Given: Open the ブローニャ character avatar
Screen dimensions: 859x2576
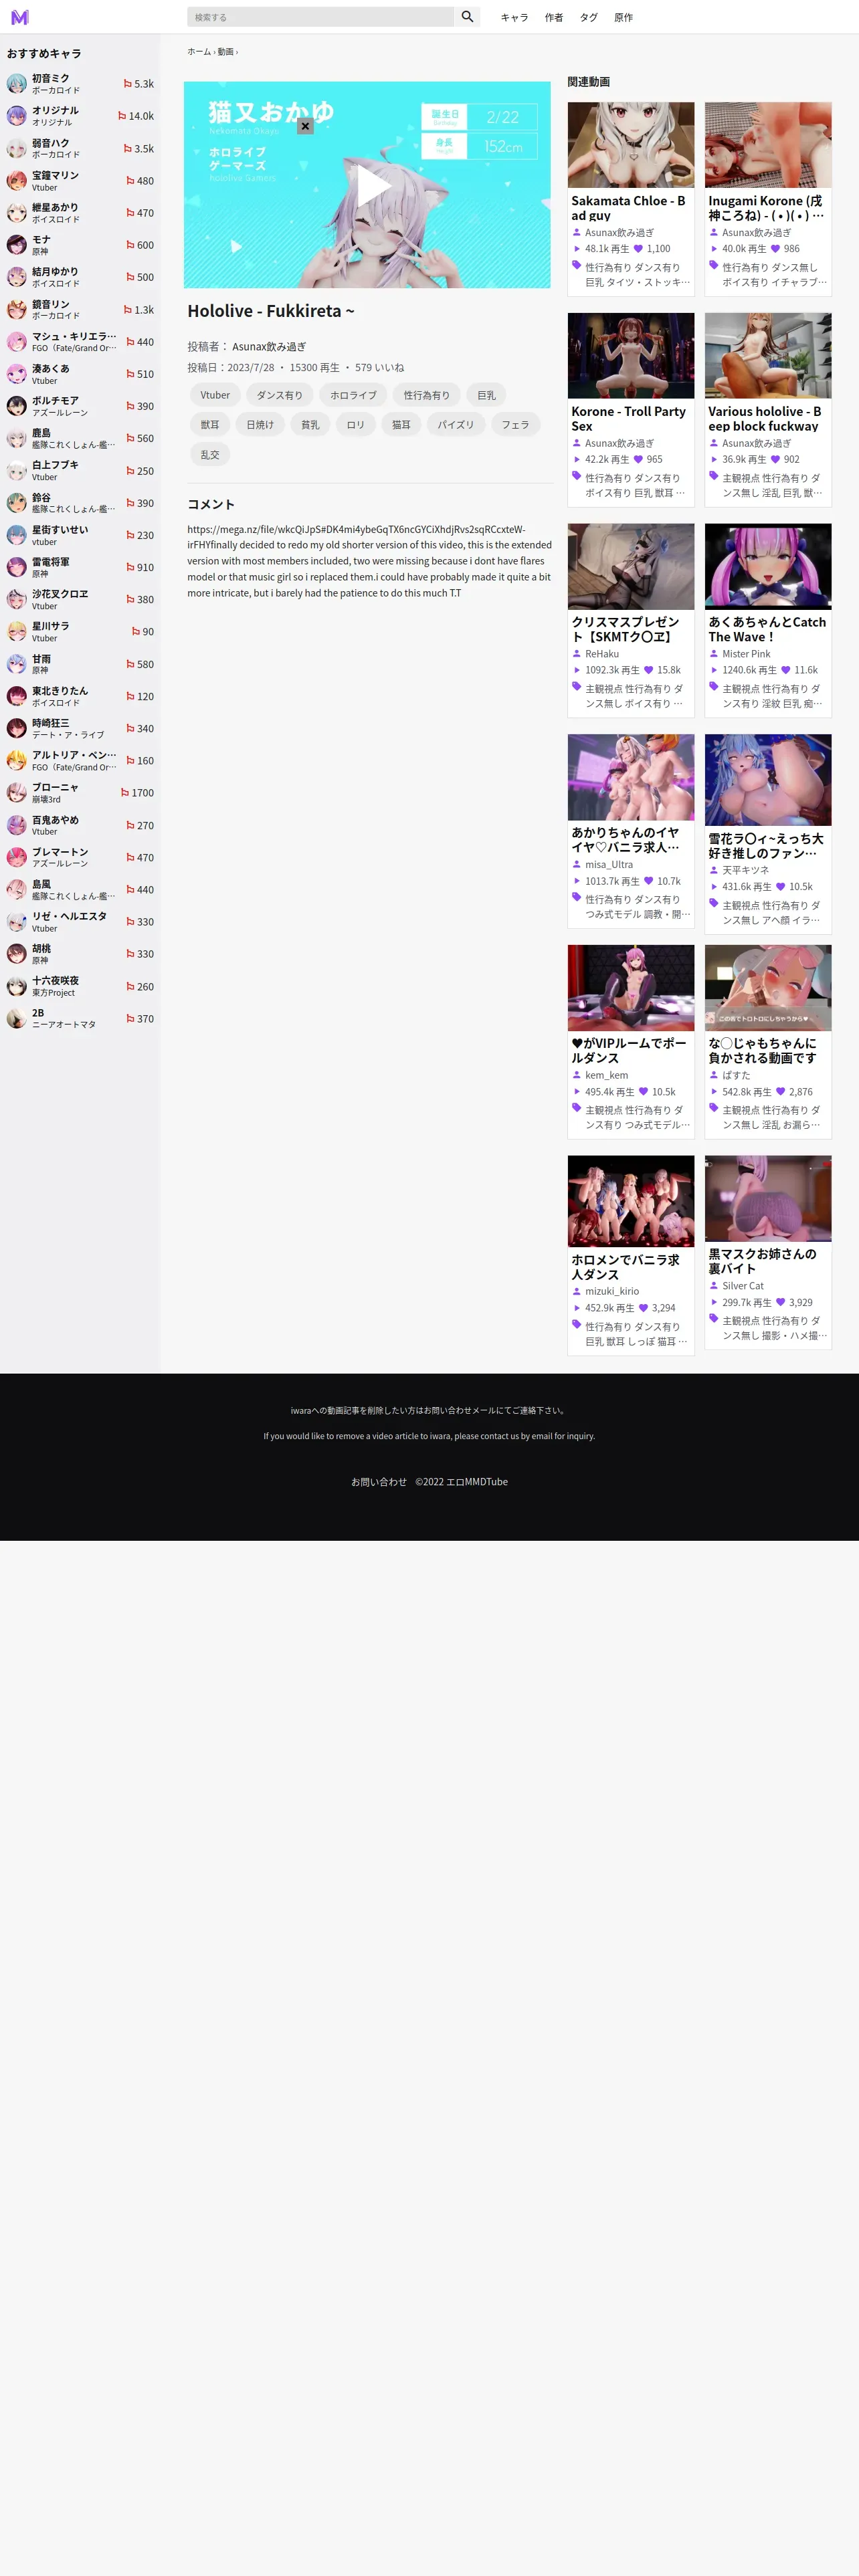Looking at the screenshot, I should [x=17, y=793].
